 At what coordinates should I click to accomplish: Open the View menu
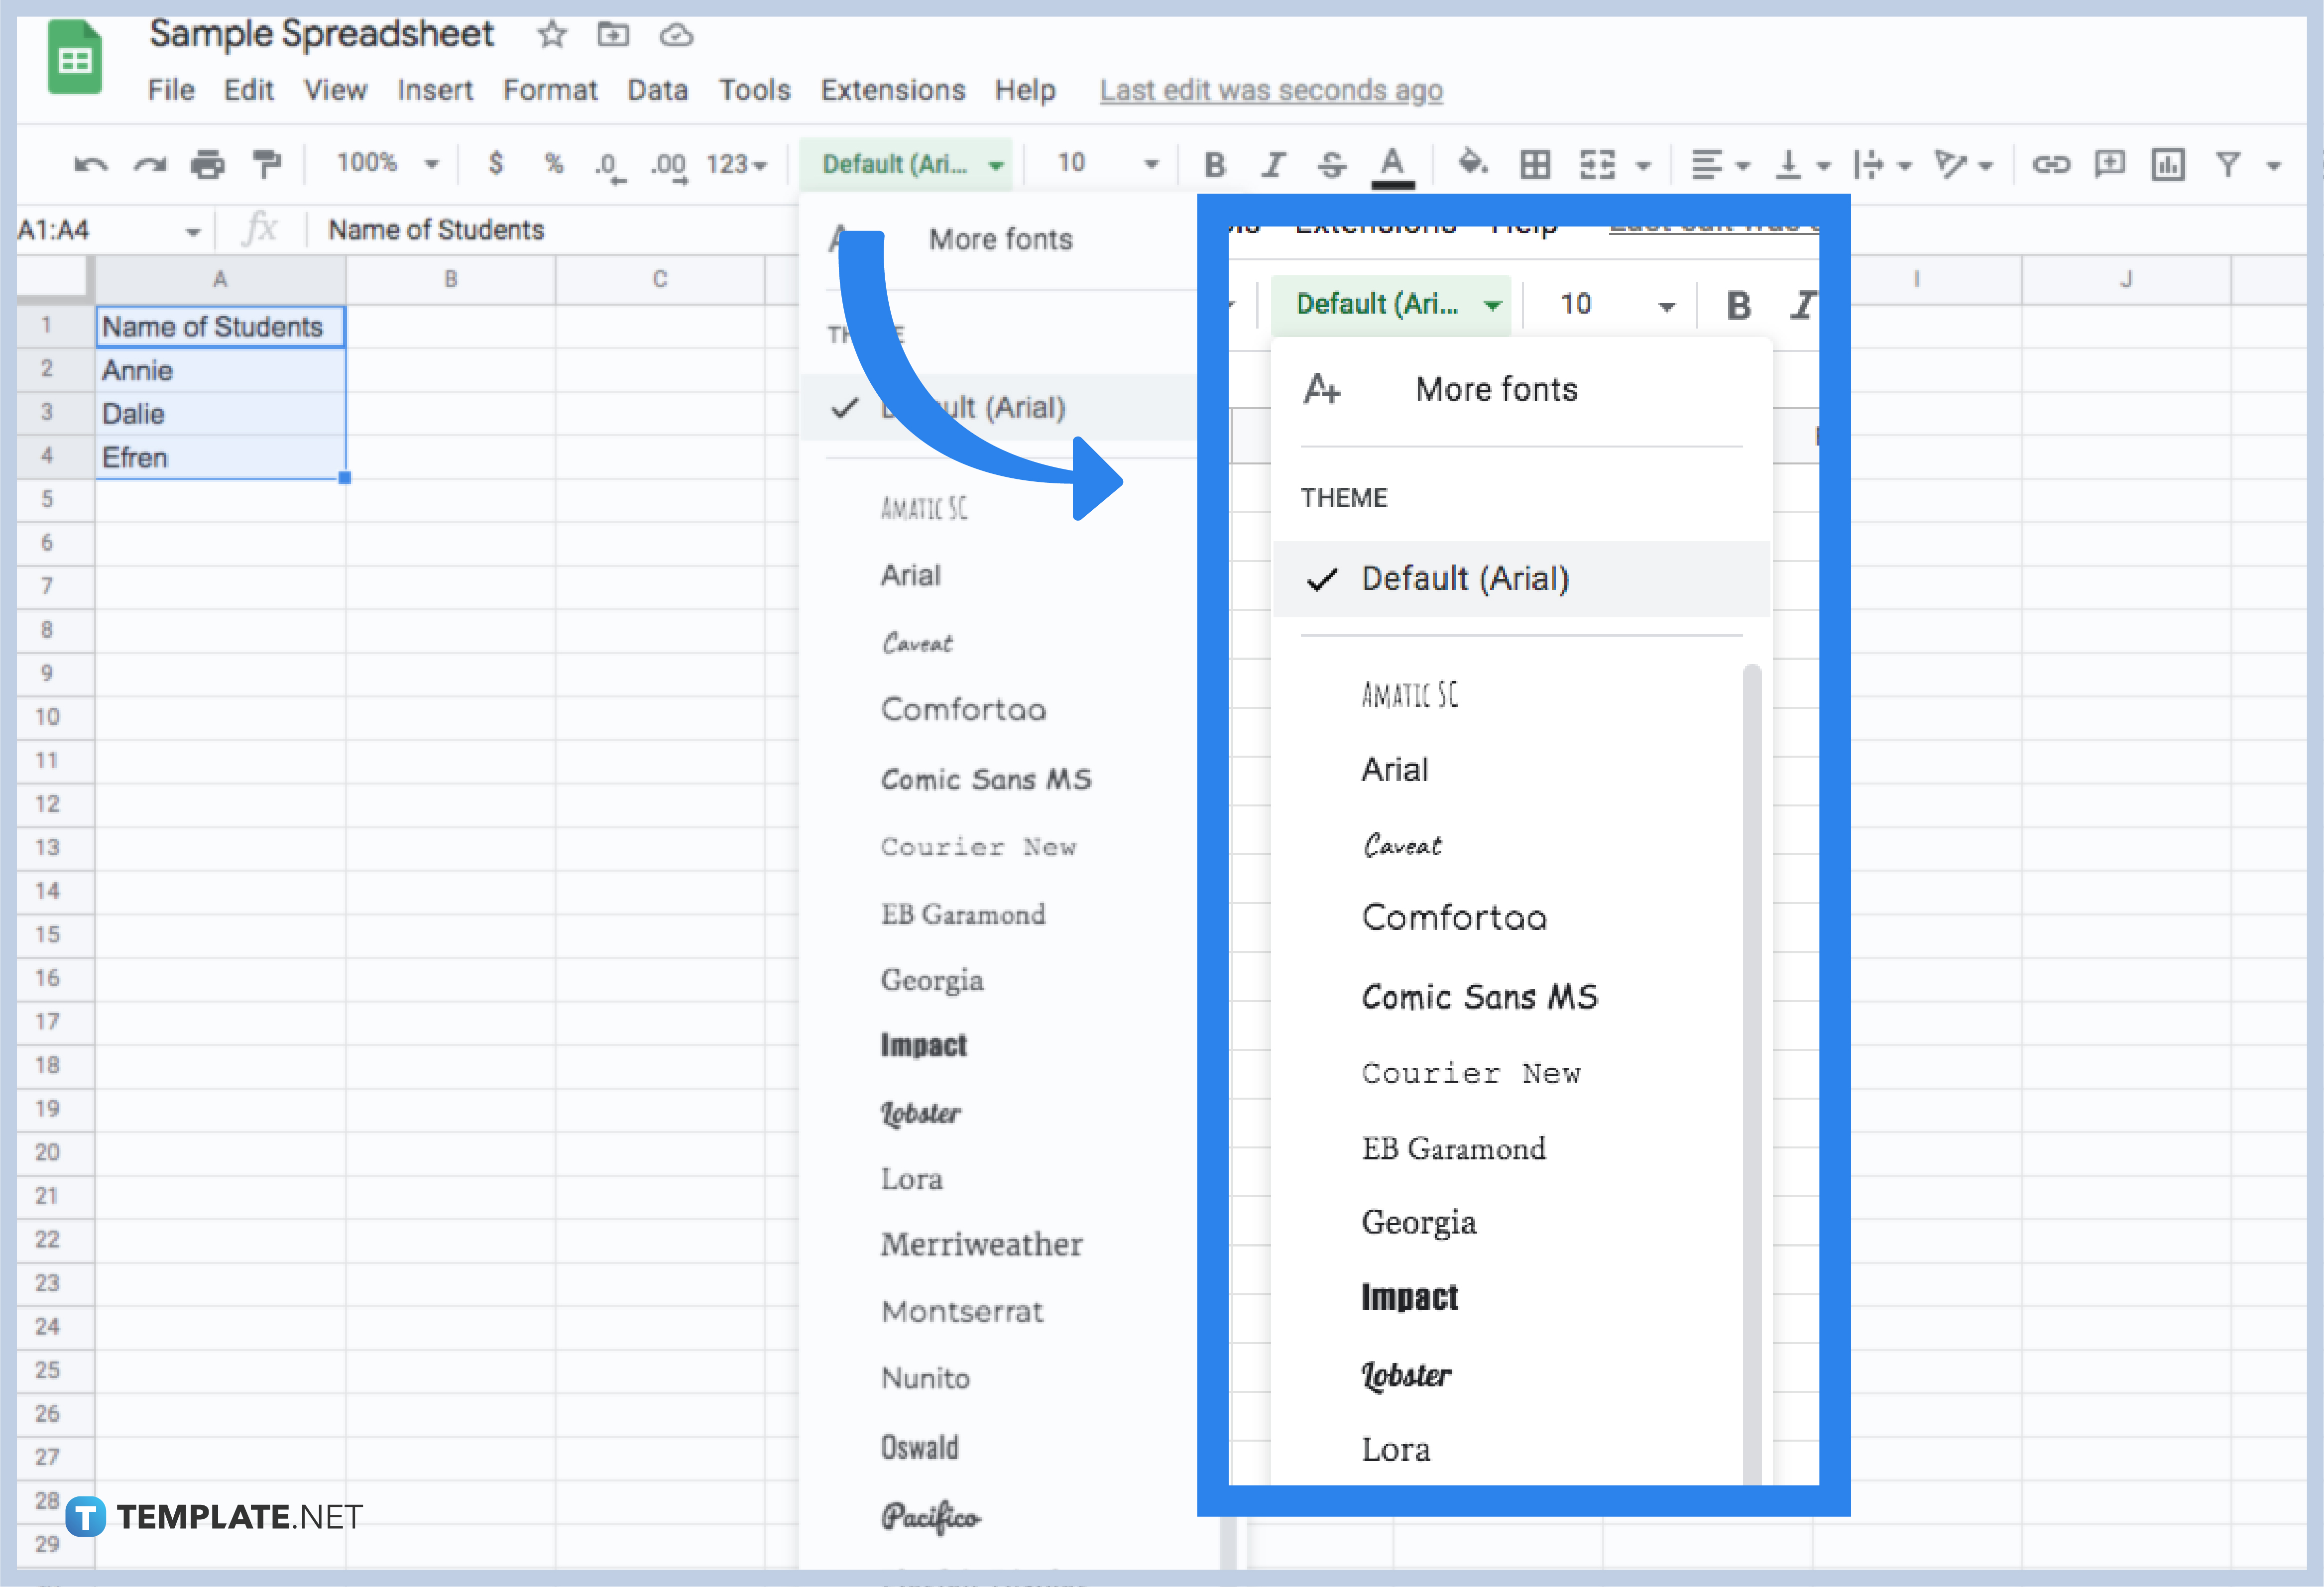335,90
